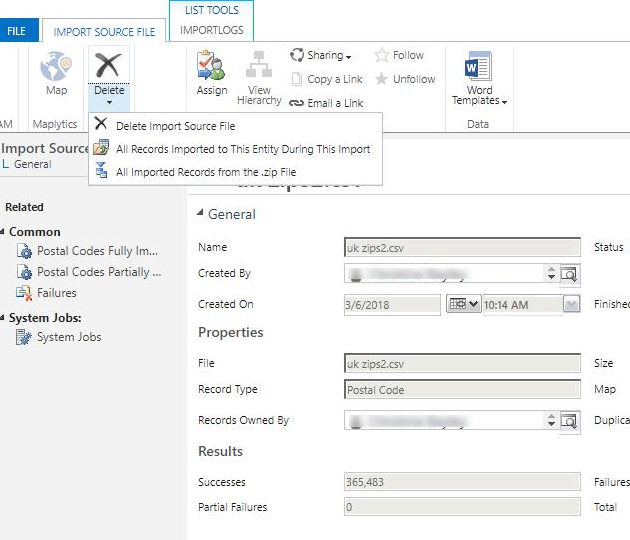Open System Jobs related link

[69, 337]
